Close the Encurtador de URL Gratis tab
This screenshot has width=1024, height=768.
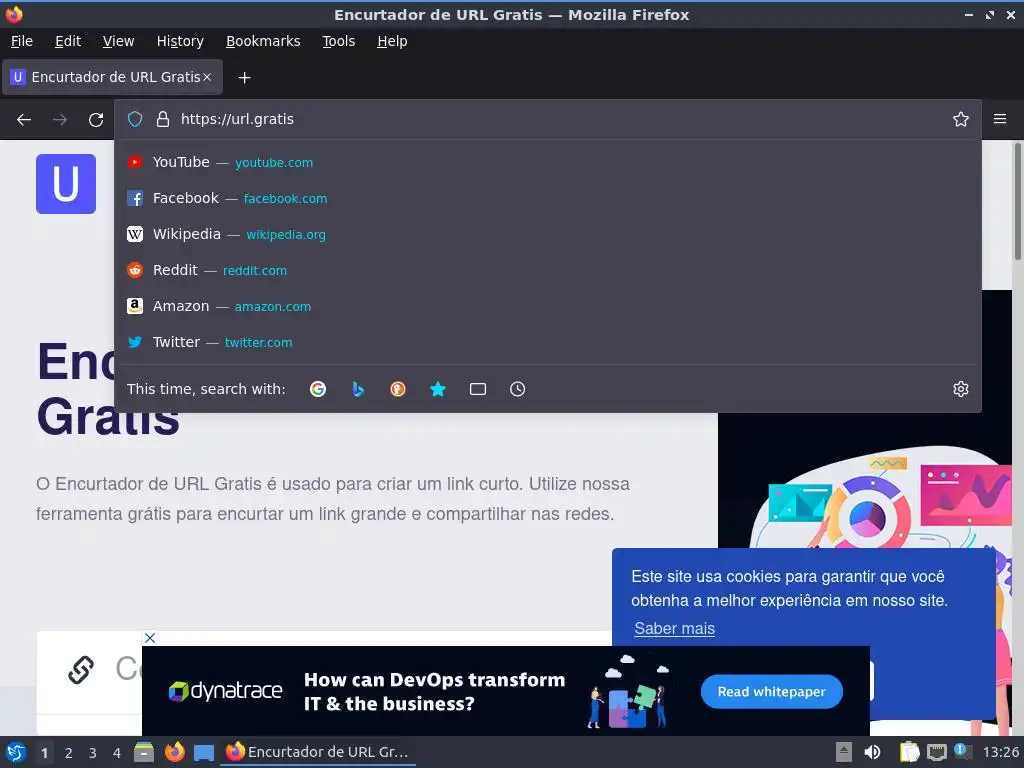point(207,77)
